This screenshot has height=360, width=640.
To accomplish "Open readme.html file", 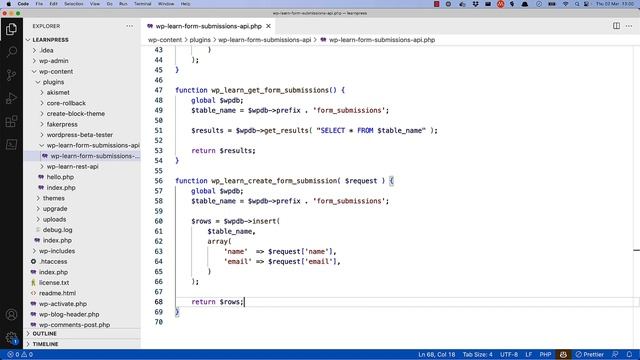I will click(57, 293).
